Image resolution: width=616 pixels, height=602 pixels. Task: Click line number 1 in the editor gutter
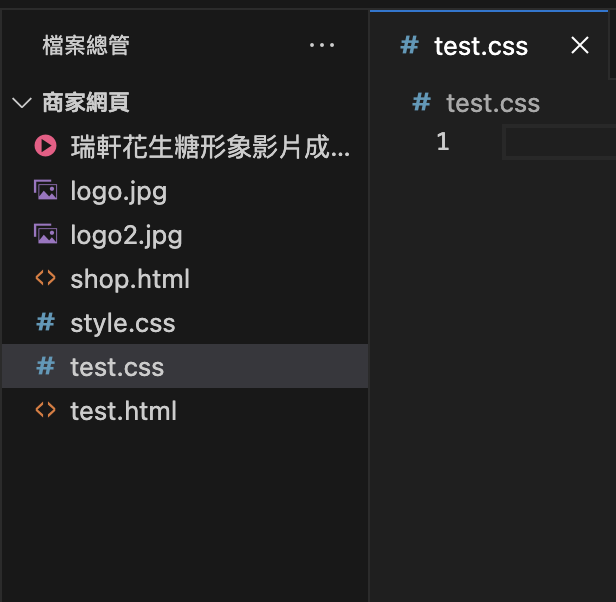[x=443, y=142]
